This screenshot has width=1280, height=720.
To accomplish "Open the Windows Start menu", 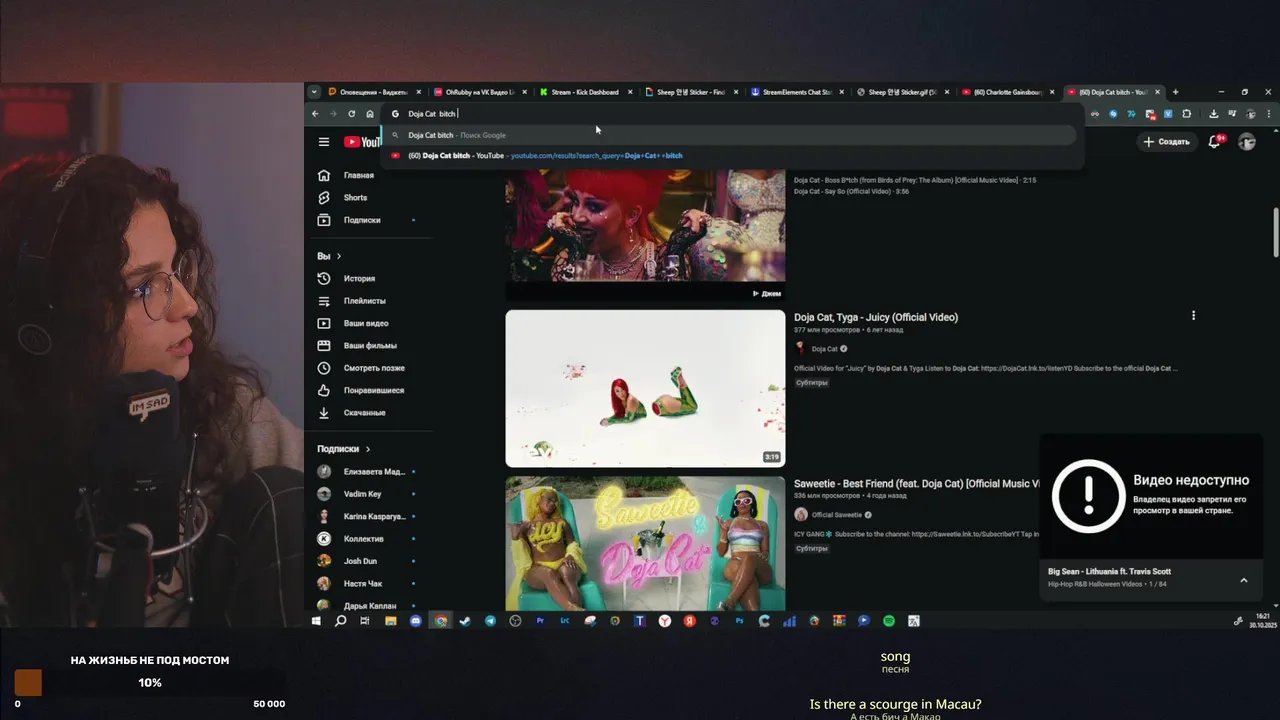I will (x=316, y=621).
